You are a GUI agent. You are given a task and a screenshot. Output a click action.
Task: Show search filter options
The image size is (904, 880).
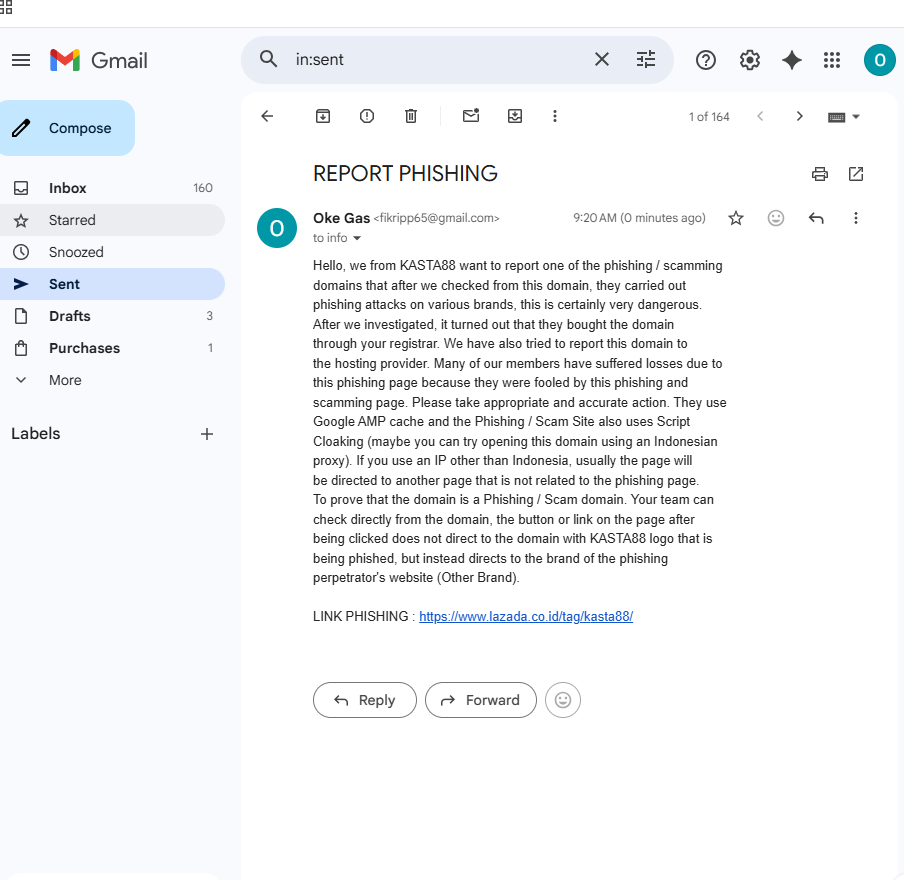click(x=646, y=59)
